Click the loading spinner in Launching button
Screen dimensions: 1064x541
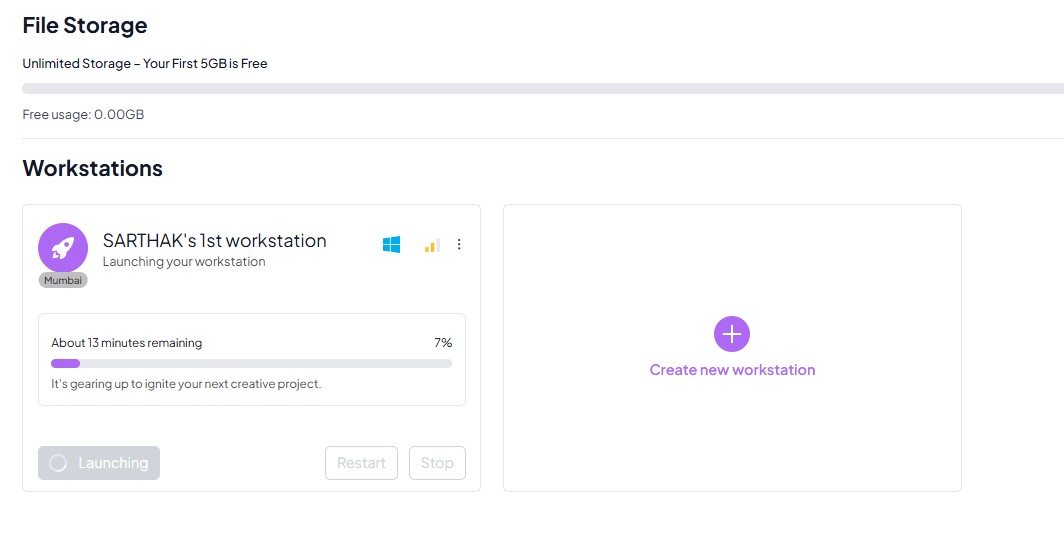(x=58, y=463)
